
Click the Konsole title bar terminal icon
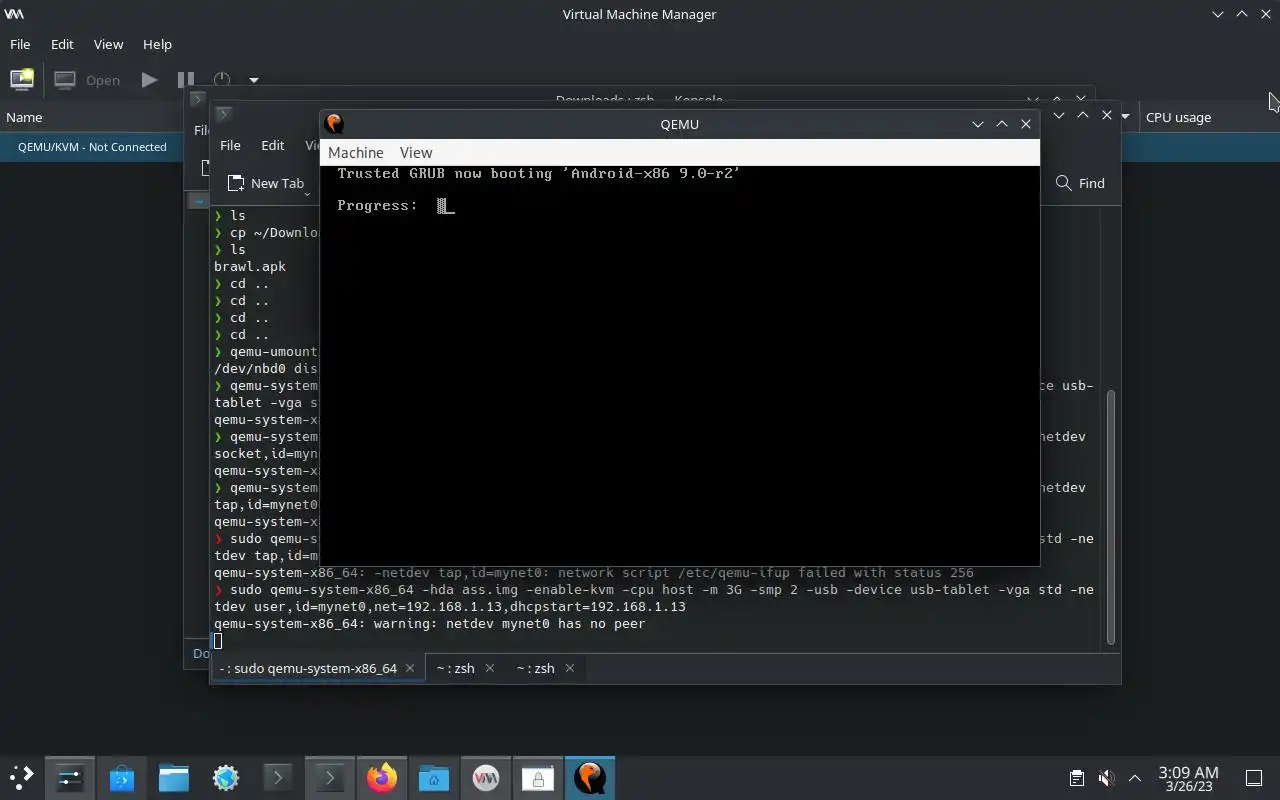coord(224,115)
